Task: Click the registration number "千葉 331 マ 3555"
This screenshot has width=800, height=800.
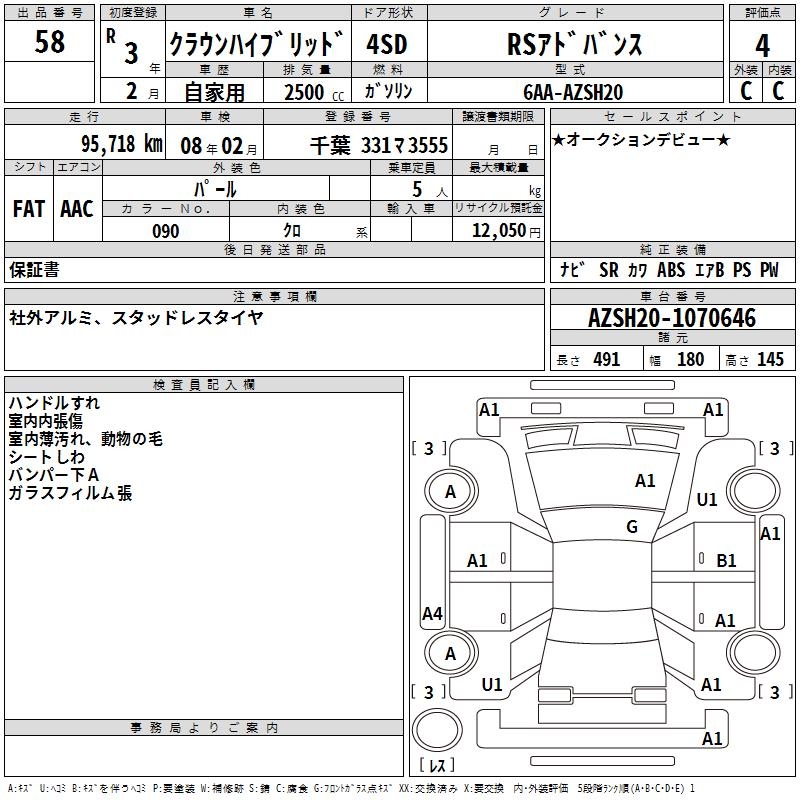Action: pos(379,145)
